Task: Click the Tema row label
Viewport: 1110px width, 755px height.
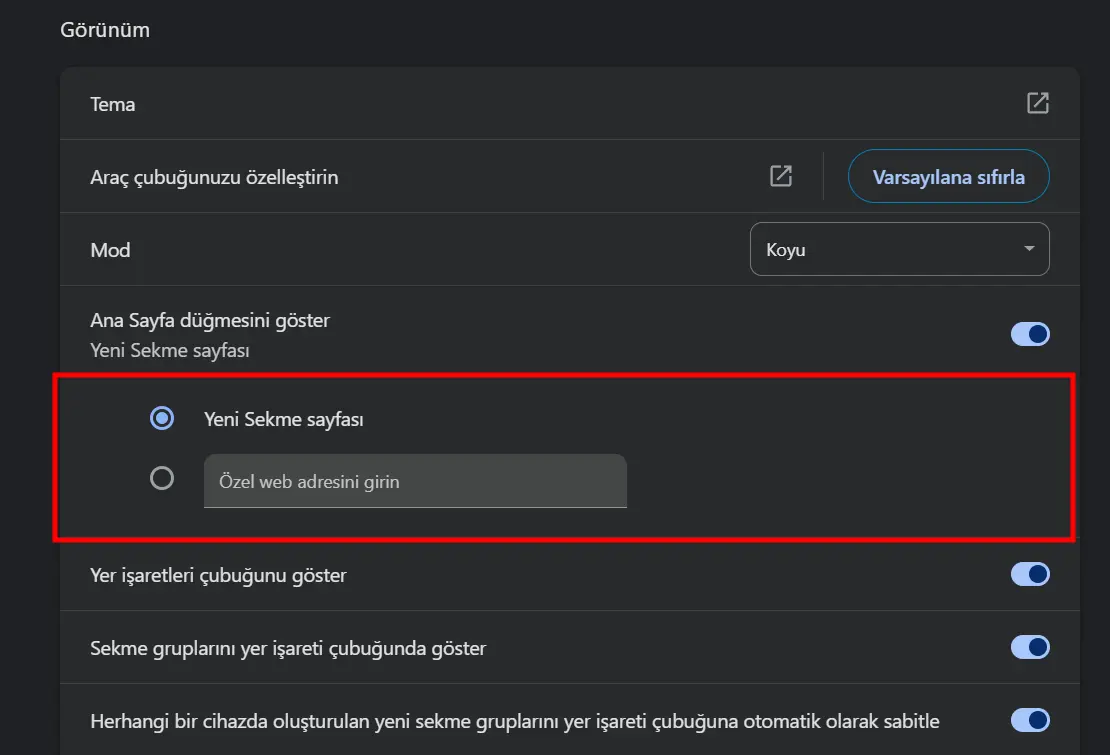Action: click(113, 104)
